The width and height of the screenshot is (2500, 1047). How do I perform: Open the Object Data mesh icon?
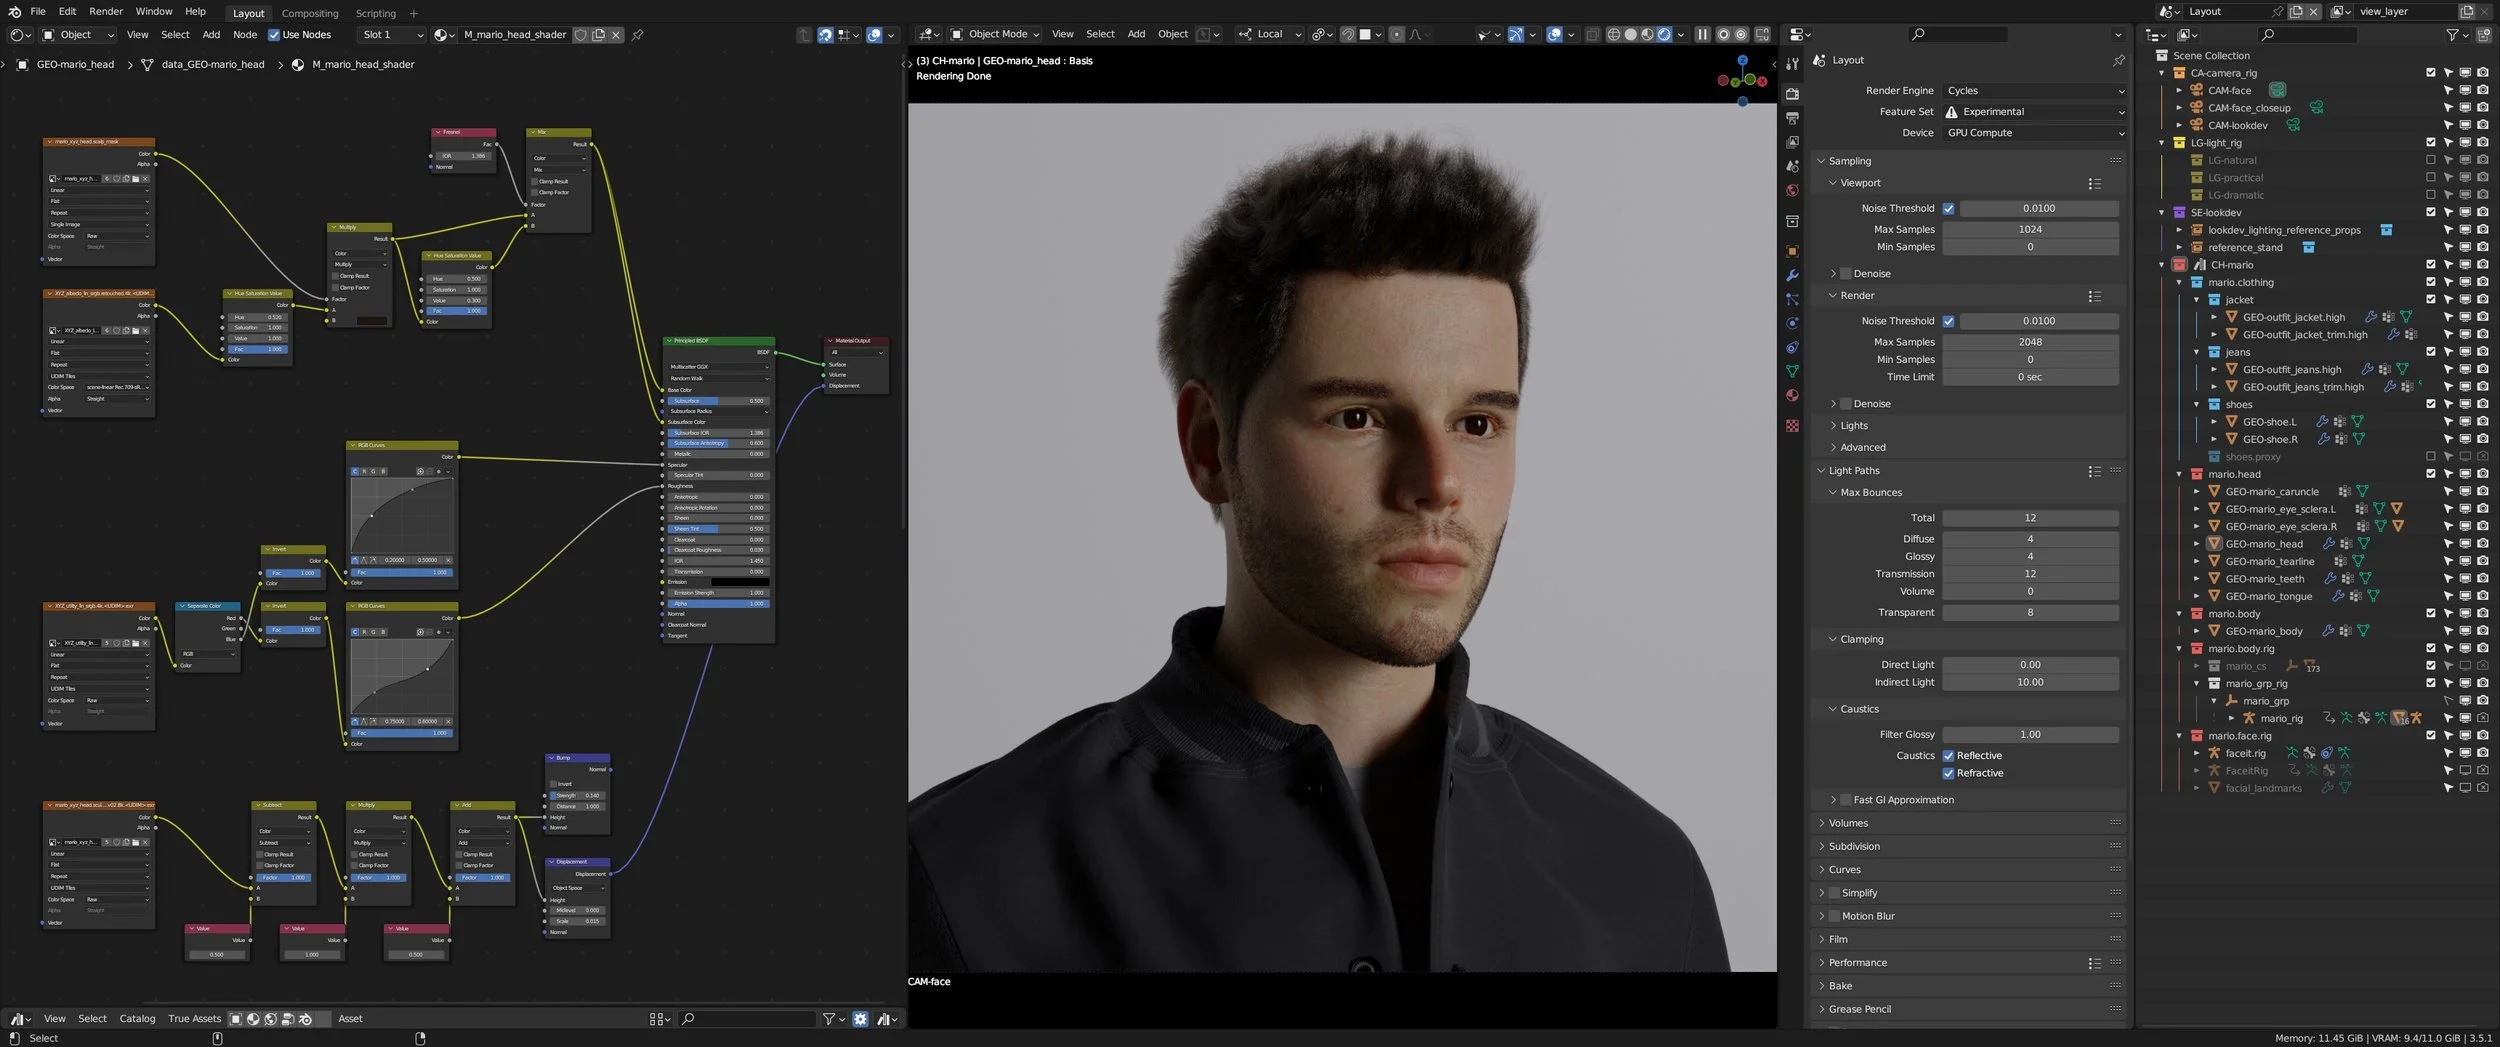point(1792,371)
